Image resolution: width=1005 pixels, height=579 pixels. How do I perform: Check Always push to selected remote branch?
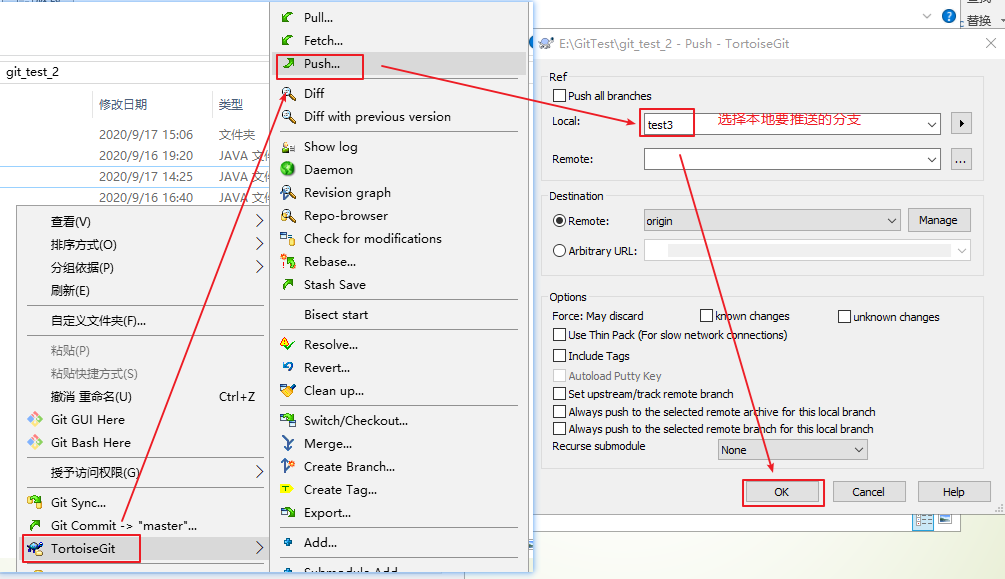(x=560, y=428)
